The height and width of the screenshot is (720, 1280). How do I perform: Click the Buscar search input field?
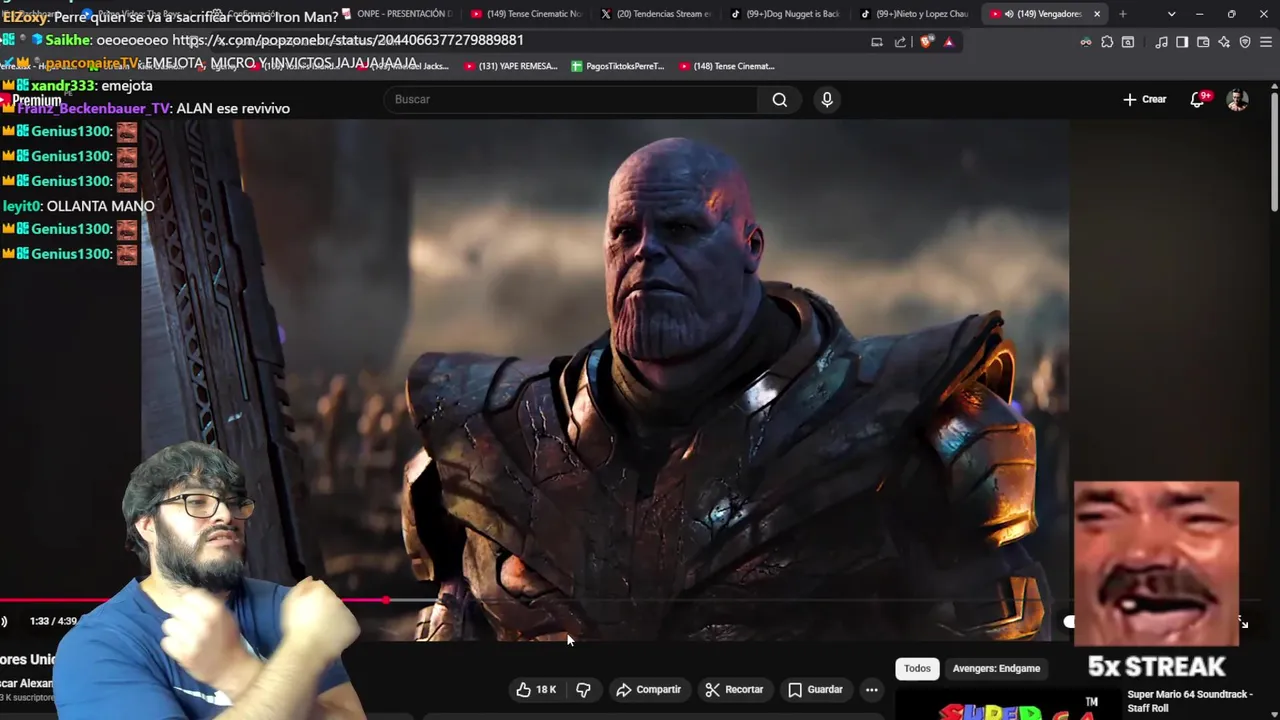[570, 99]
